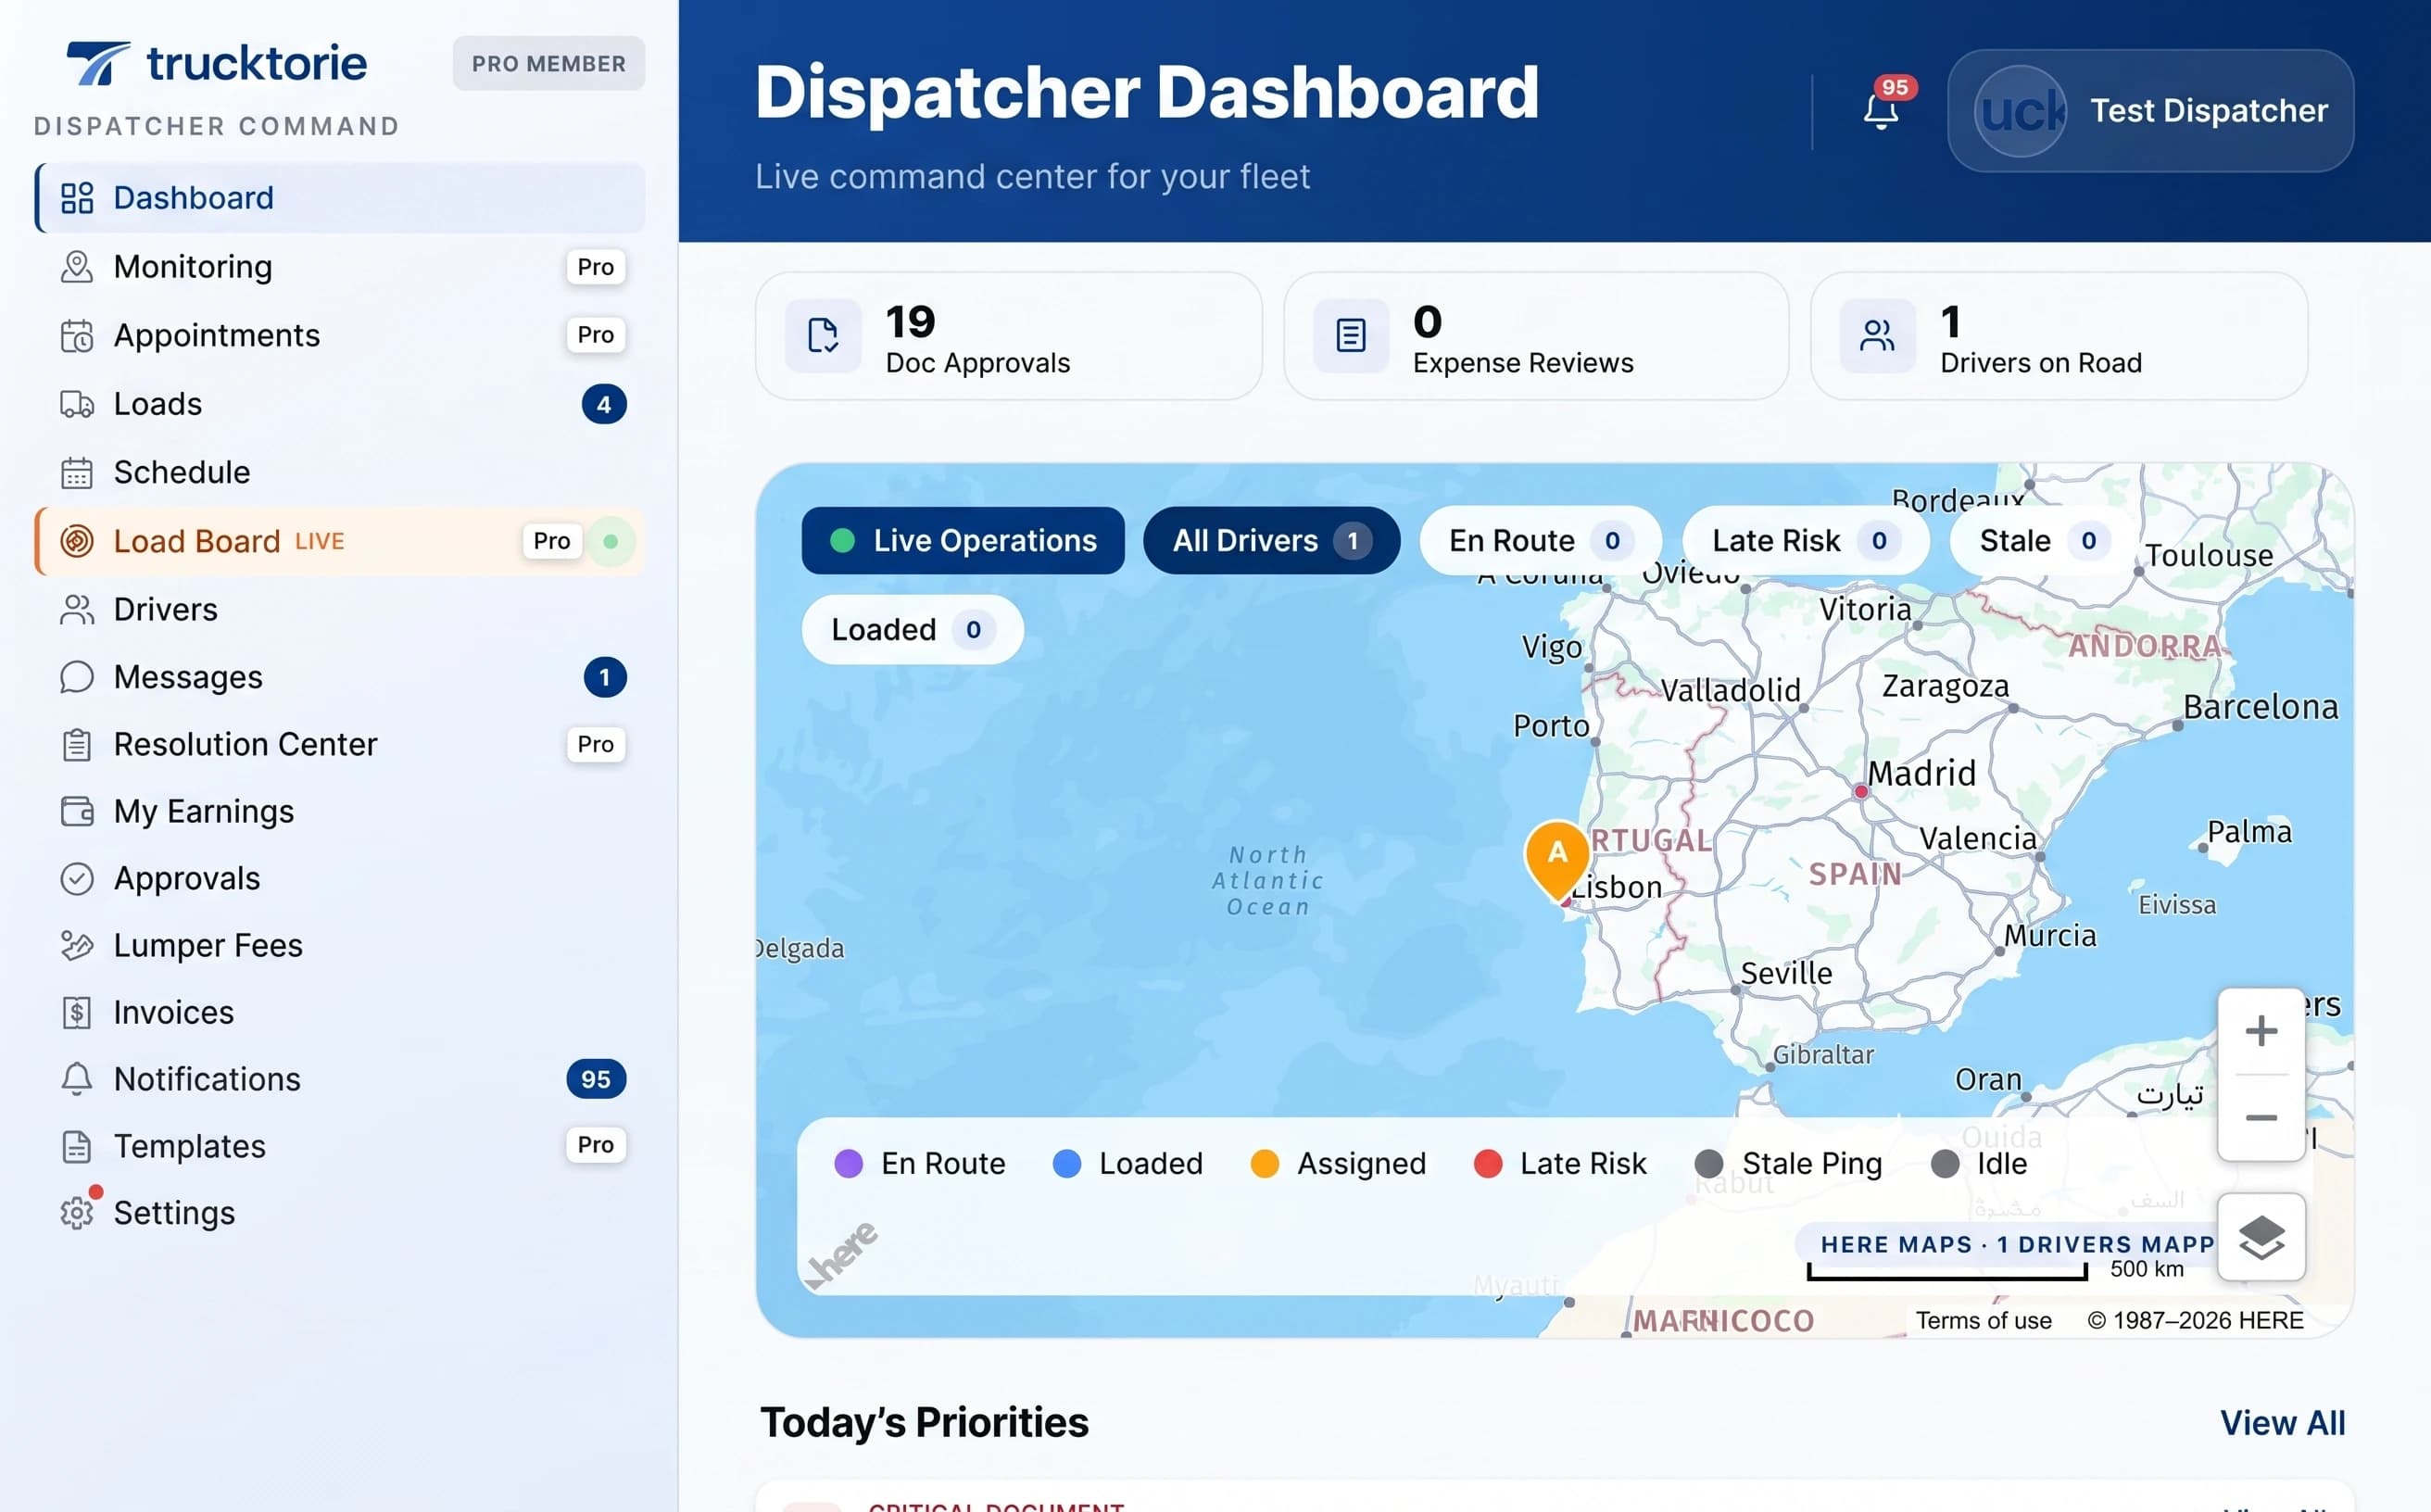Open the 0 Expense Reviews card
Viewport: 2431px width, 1512px height.
(1536, 336)
